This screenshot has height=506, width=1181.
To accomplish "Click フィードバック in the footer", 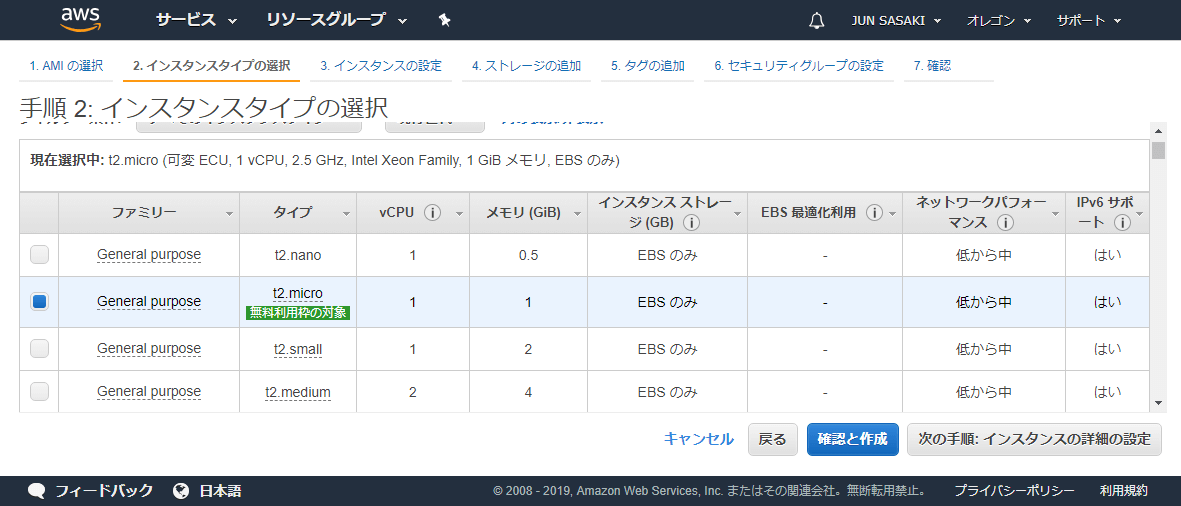I will [104, 491].
